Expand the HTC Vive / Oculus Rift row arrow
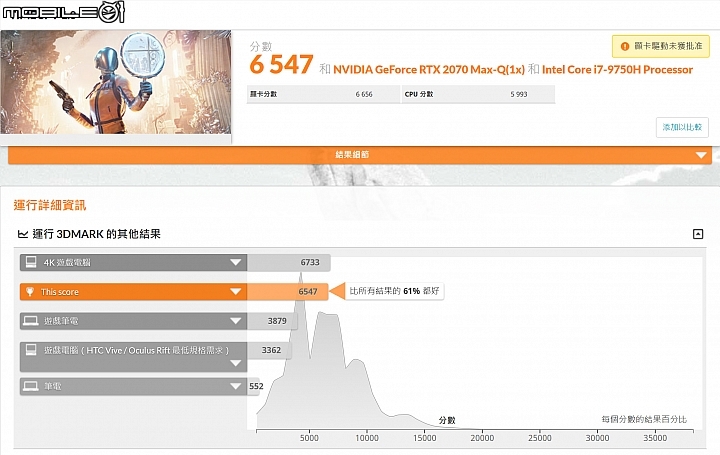This screenshot has width=720, height=455. coord(236,363)
